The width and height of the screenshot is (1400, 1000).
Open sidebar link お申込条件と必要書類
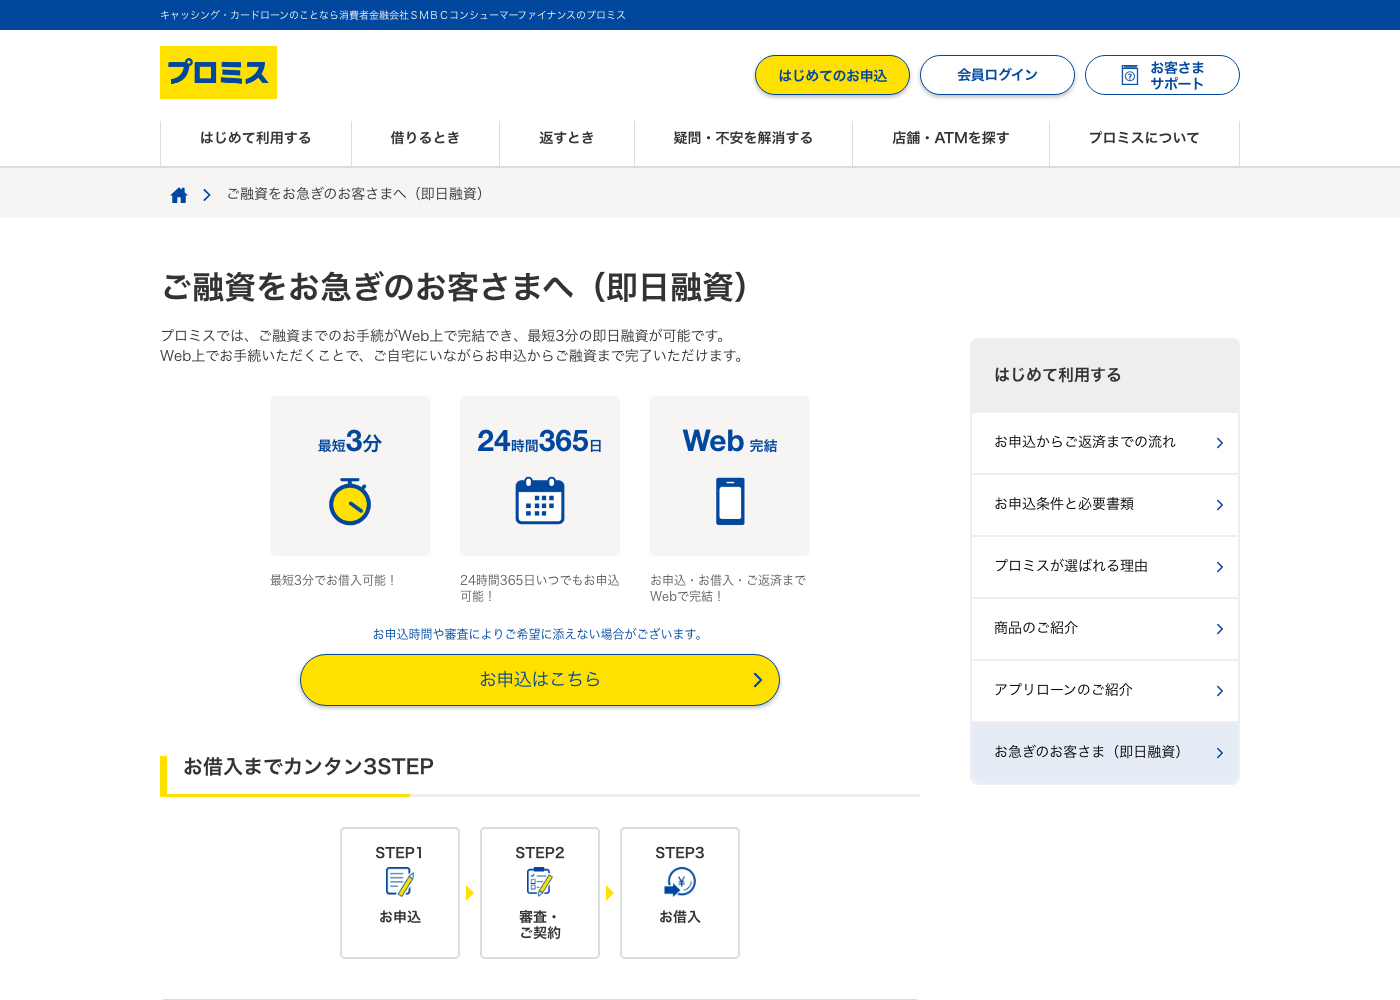pos(1105,505)
